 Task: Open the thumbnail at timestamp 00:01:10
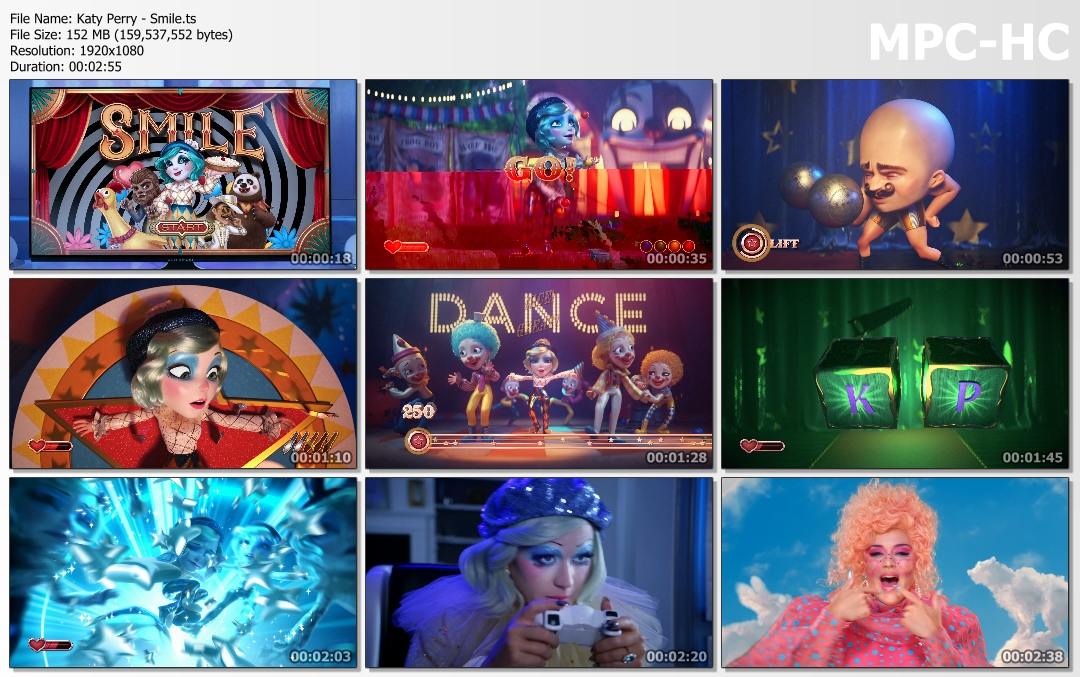[183, 373]
